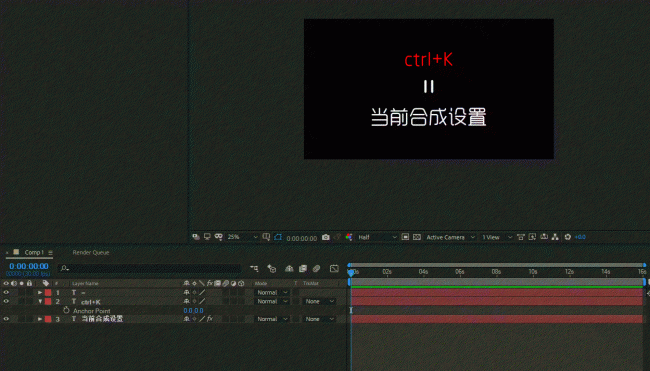Enable Frame Blending timeline icon
The width and height of the screenshot is (650, 371).
[303, 269]
